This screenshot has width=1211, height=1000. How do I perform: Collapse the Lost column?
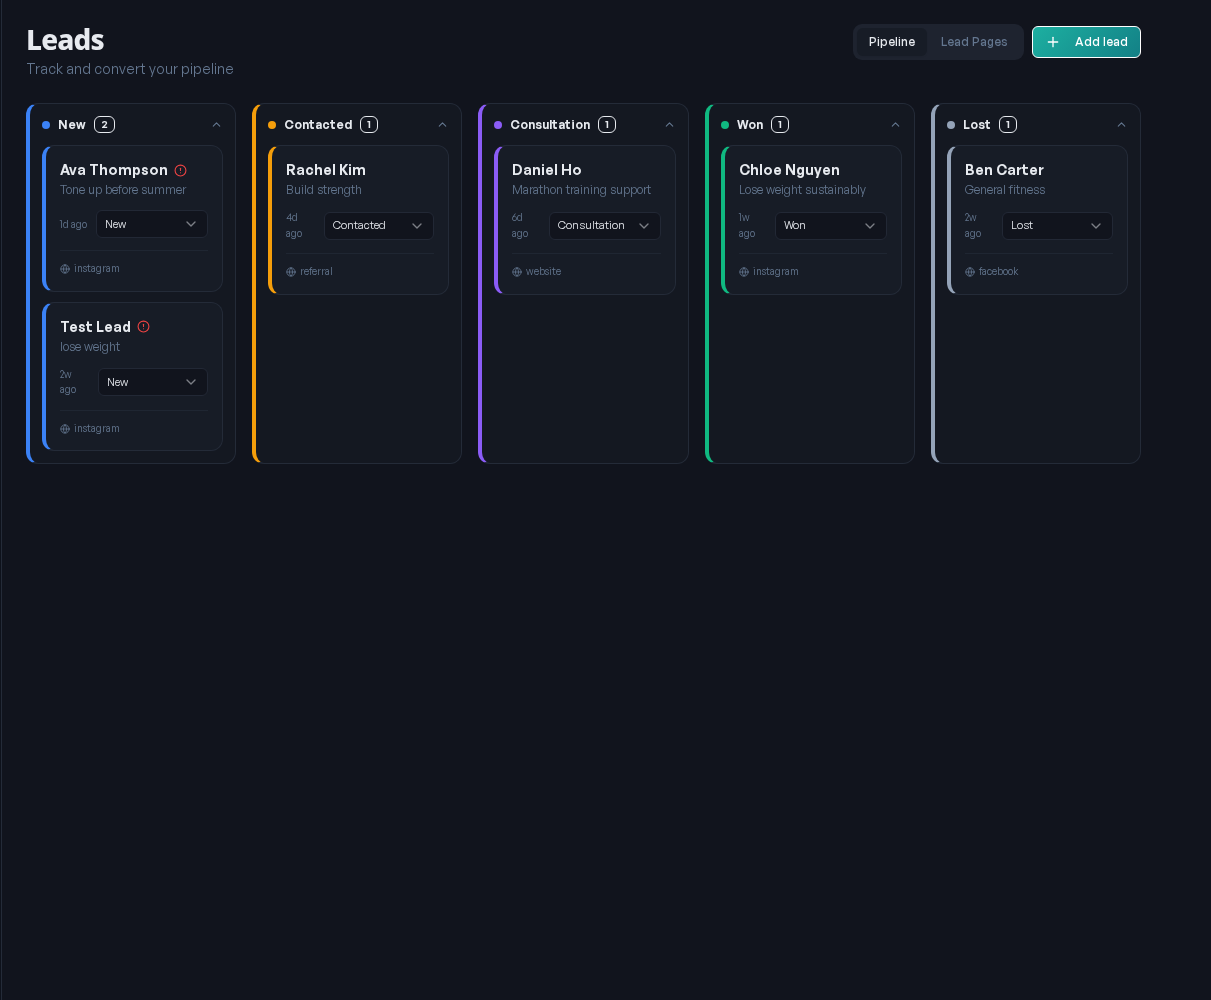(1121, 125)
